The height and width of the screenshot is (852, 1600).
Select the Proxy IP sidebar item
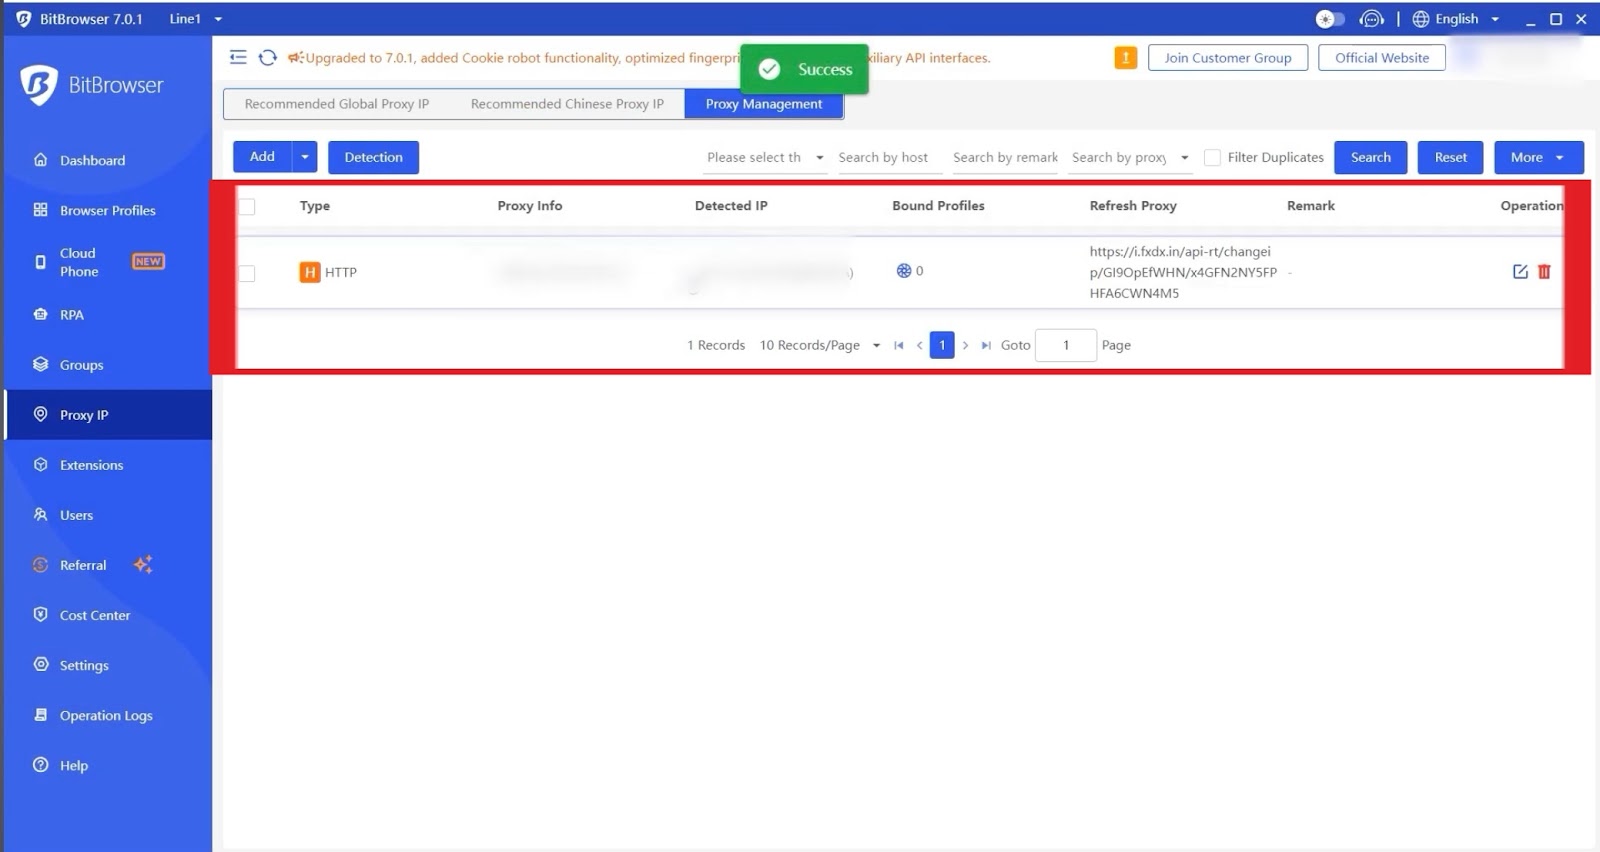108,415
